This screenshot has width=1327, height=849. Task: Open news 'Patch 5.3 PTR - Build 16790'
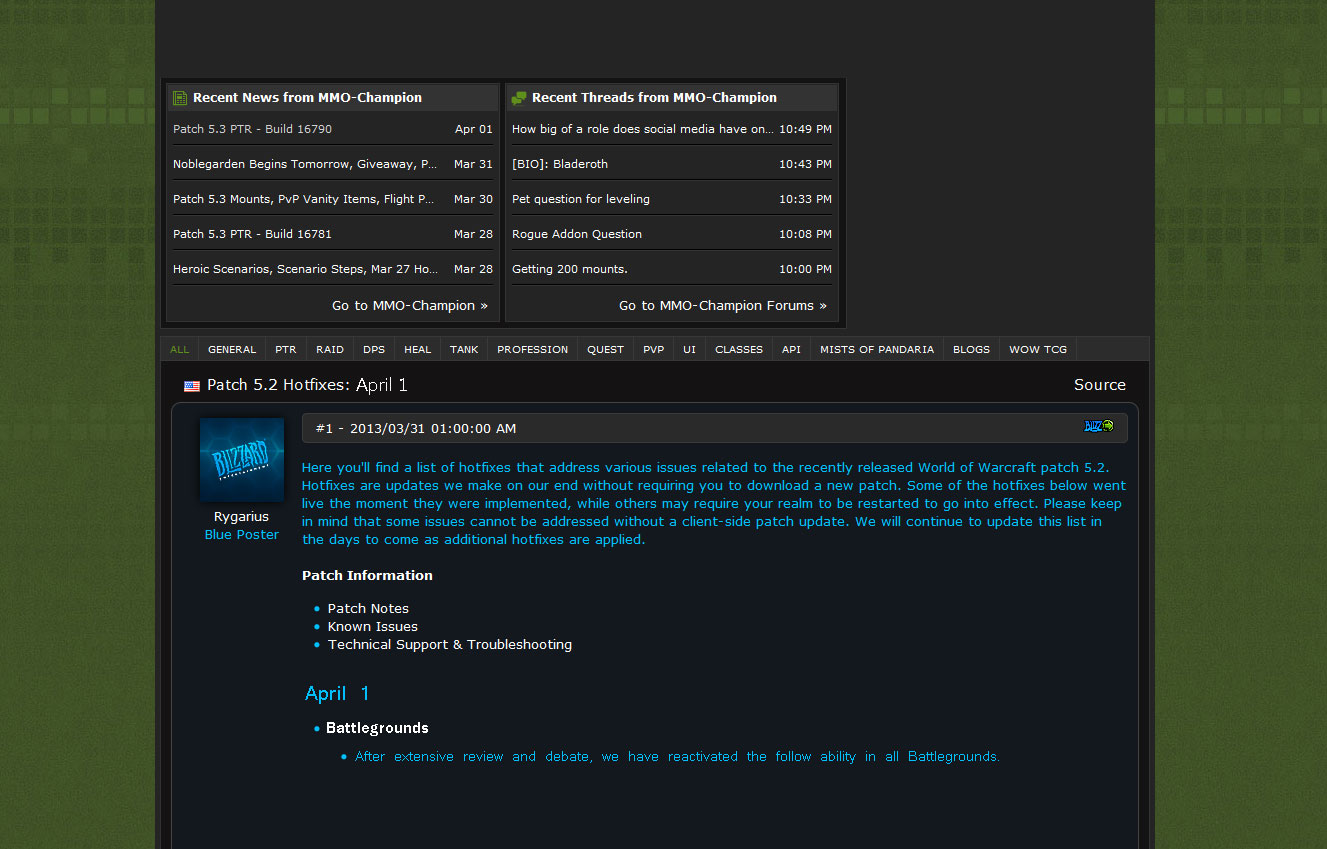coord(252,129)
